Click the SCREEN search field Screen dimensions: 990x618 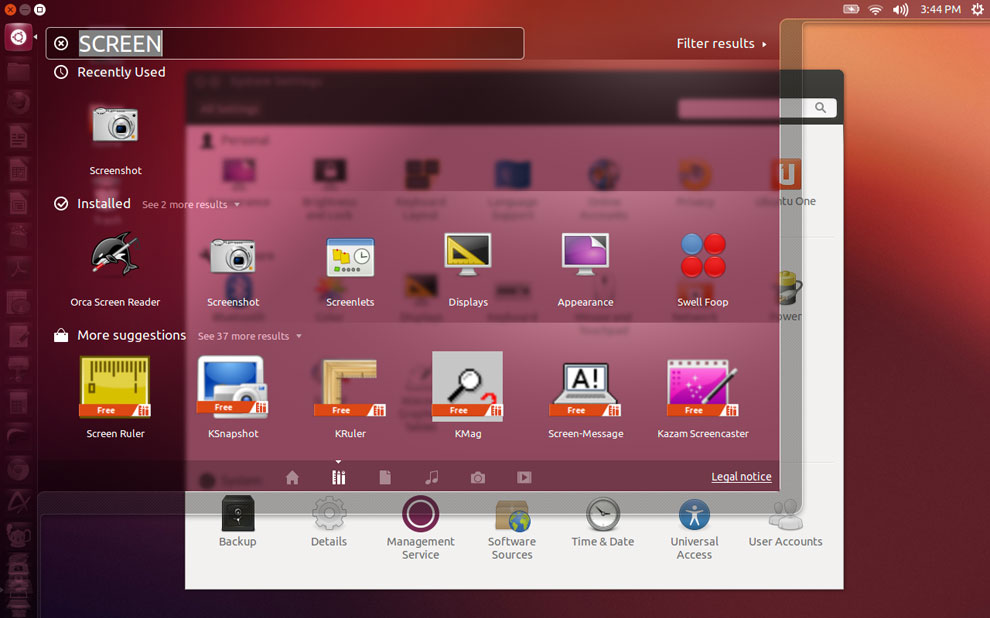[285, 43]
